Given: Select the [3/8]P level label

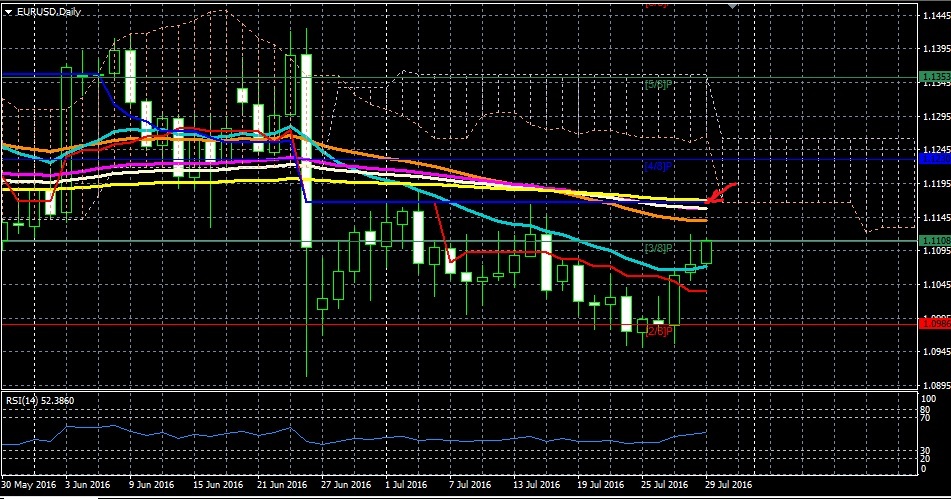Looking at the screenshot, I should coord(657,248).
